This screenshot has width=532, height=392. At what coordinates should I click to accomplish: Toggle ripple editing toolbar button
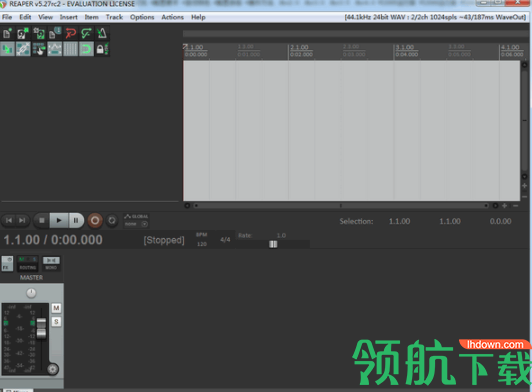point(39,49)
